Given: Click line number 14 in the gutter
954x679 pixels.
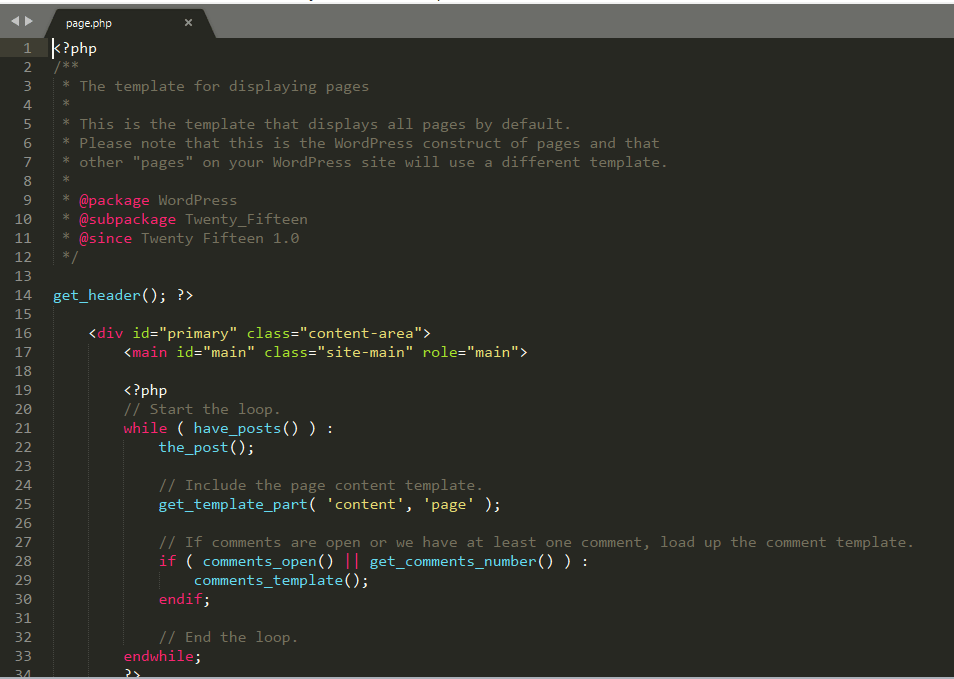Looking at the screenshot, I should [x=24, y=294].
